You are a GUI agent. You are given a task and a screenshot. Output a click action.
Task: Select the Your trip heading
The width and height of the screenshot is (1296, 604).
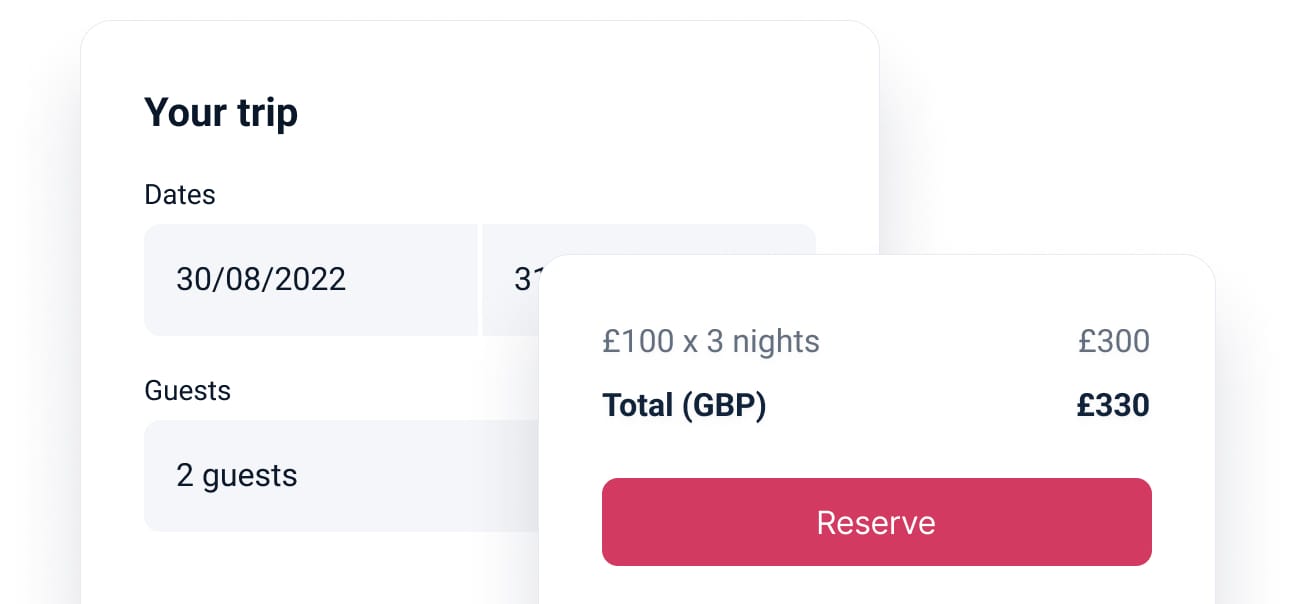(221, 112)
